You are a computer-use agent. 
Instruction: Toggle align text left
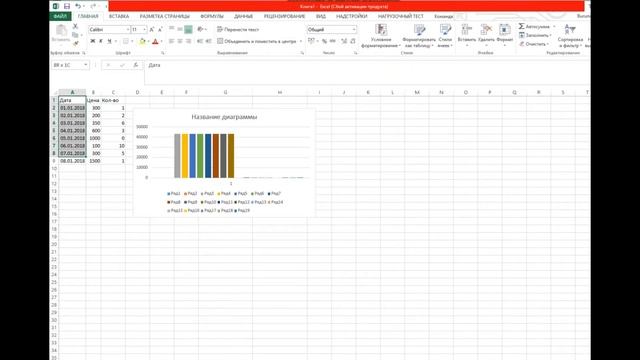click(171, 41)
